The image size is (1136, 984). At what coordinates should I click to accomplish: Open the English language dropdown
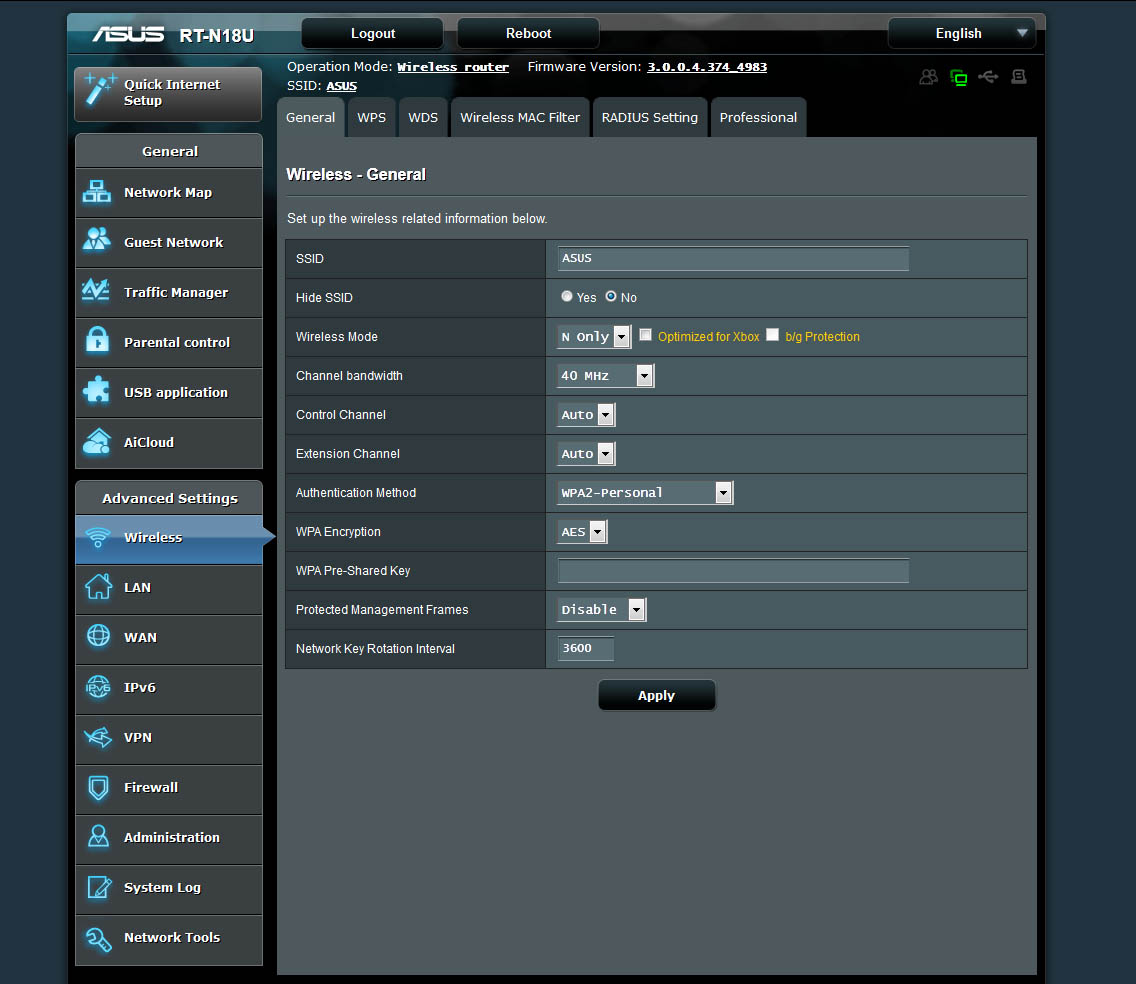tap(961, 33)
